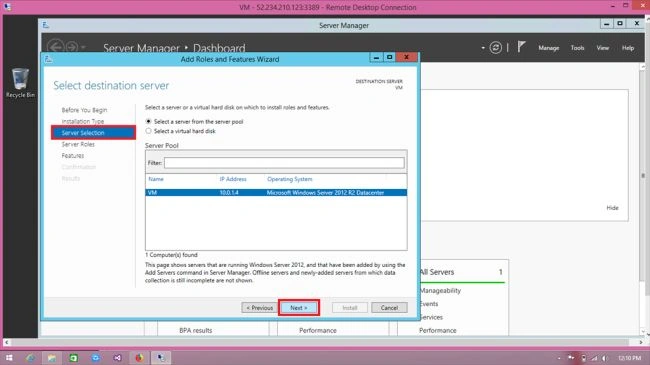Image resolution: width=650 pixels, height=365 pixels.
Task: Open Visual Studio from taskbar
Action: [x=118, y=358]
